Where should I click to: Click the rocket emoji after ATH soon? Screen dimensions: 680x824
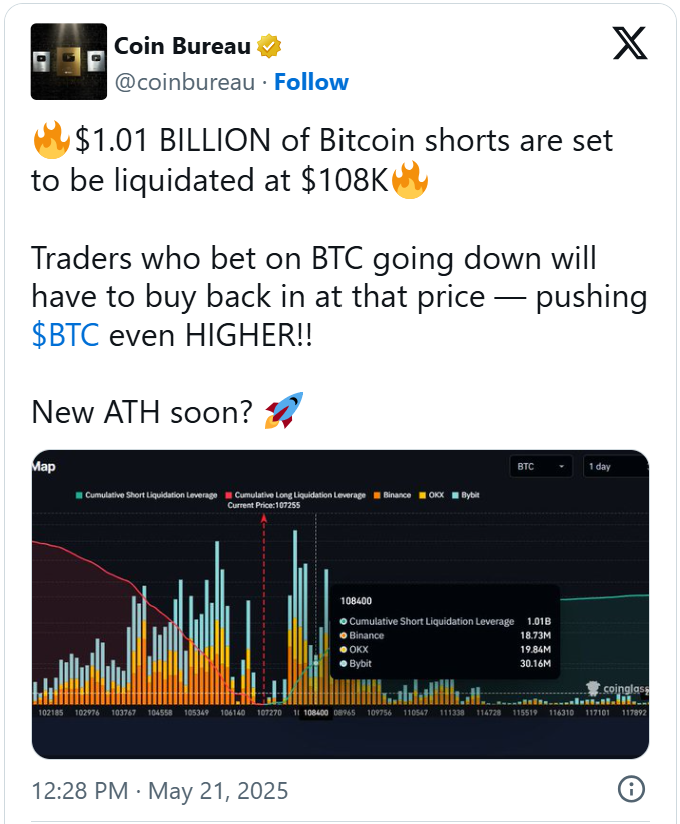[284, 410]
